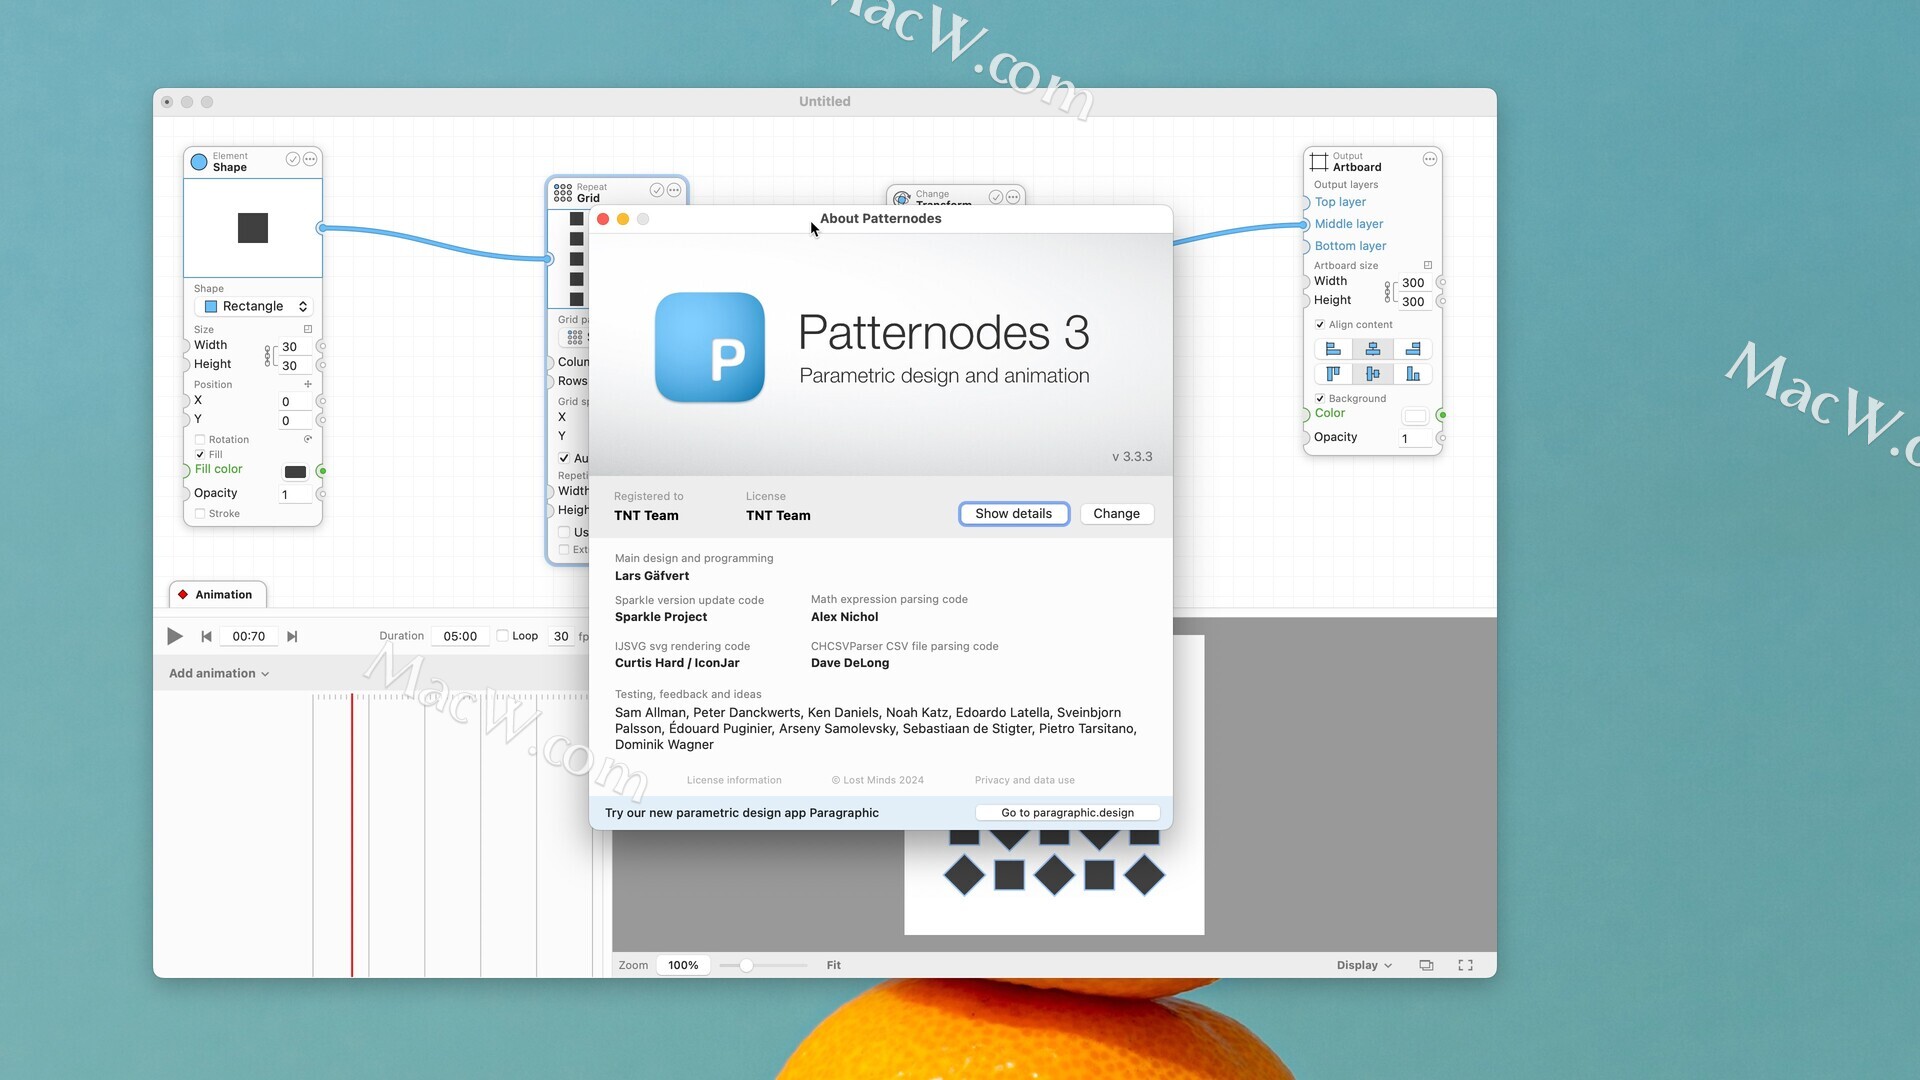Open the Shape node more options icon

[310, 159]
